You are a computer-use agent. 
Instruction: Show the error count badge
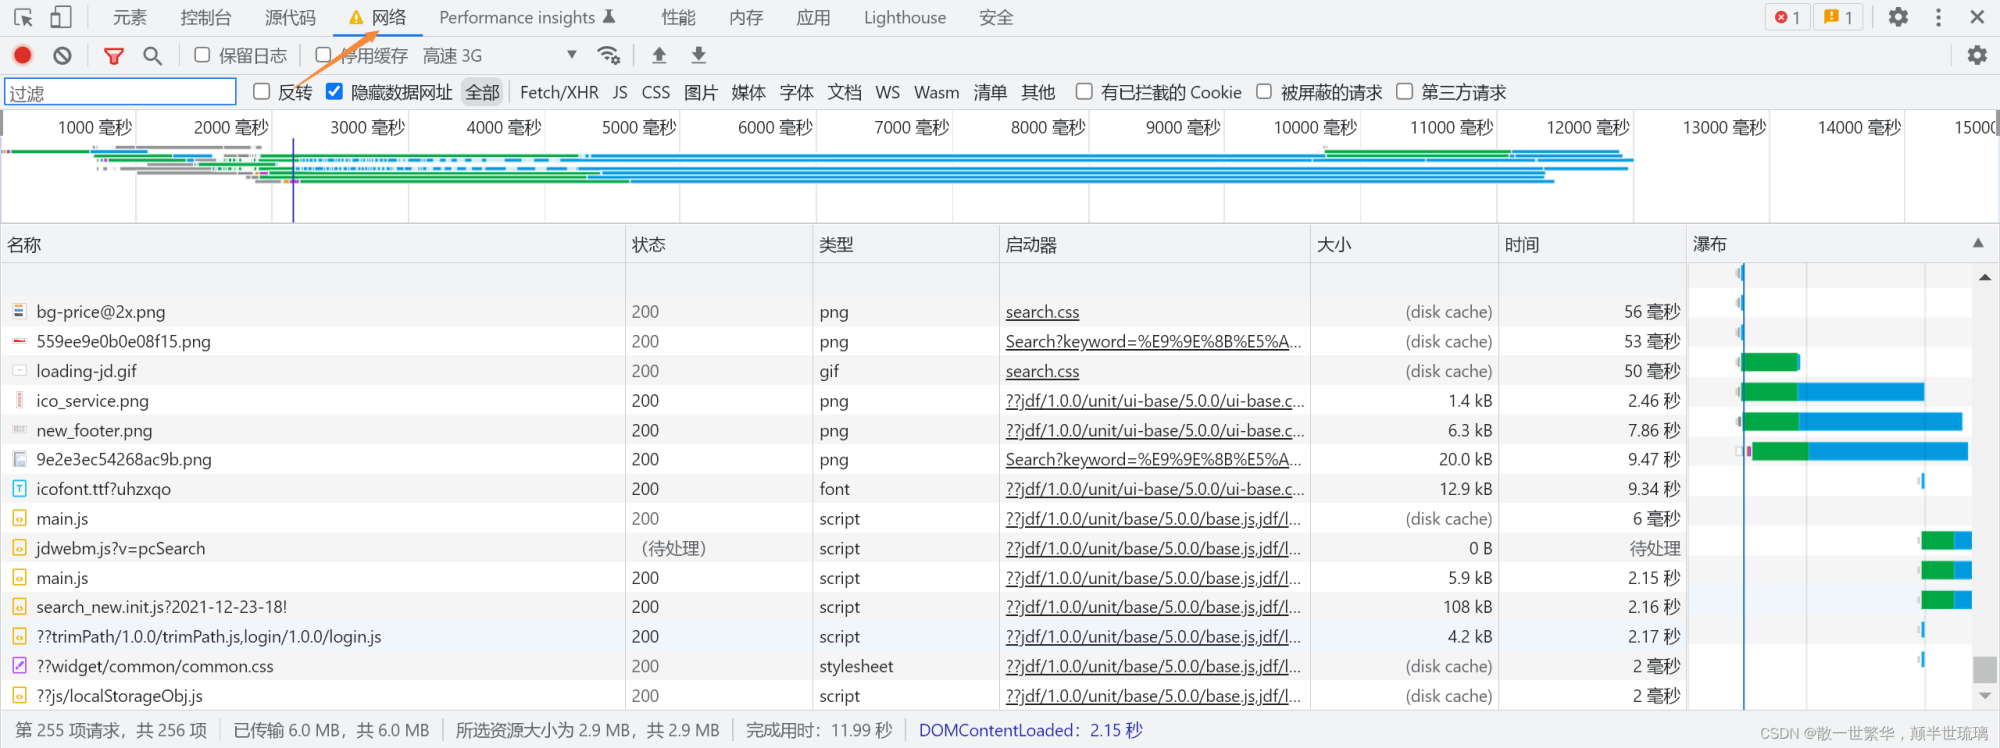coord(1787,17)
